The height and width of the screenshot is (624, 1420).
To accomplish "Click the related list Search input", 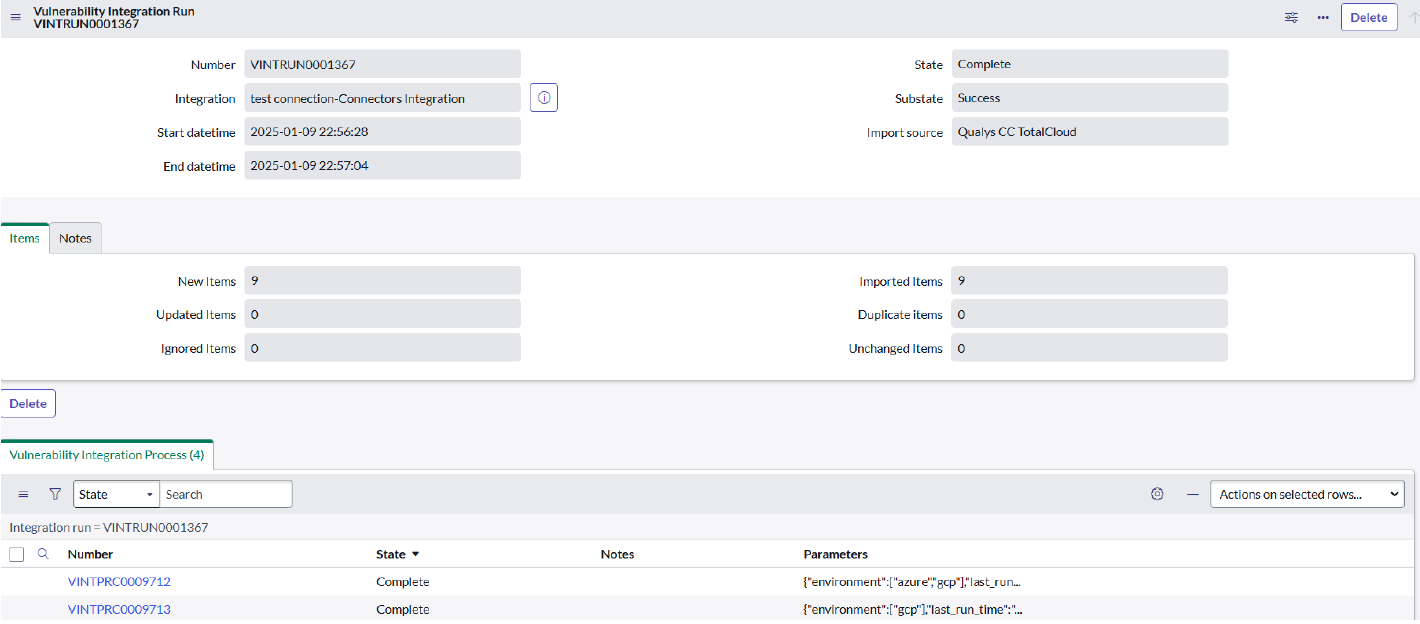I will (226, 494).
